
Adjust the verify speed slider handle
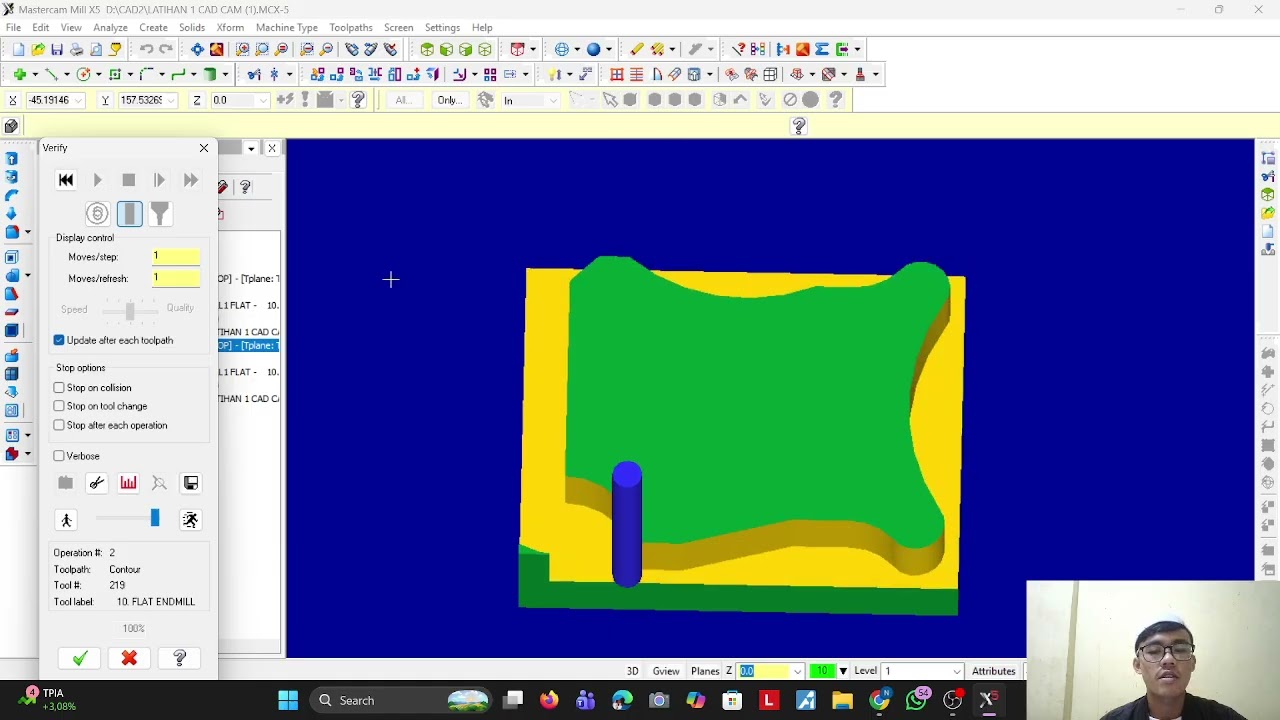(x=155, y=518)
